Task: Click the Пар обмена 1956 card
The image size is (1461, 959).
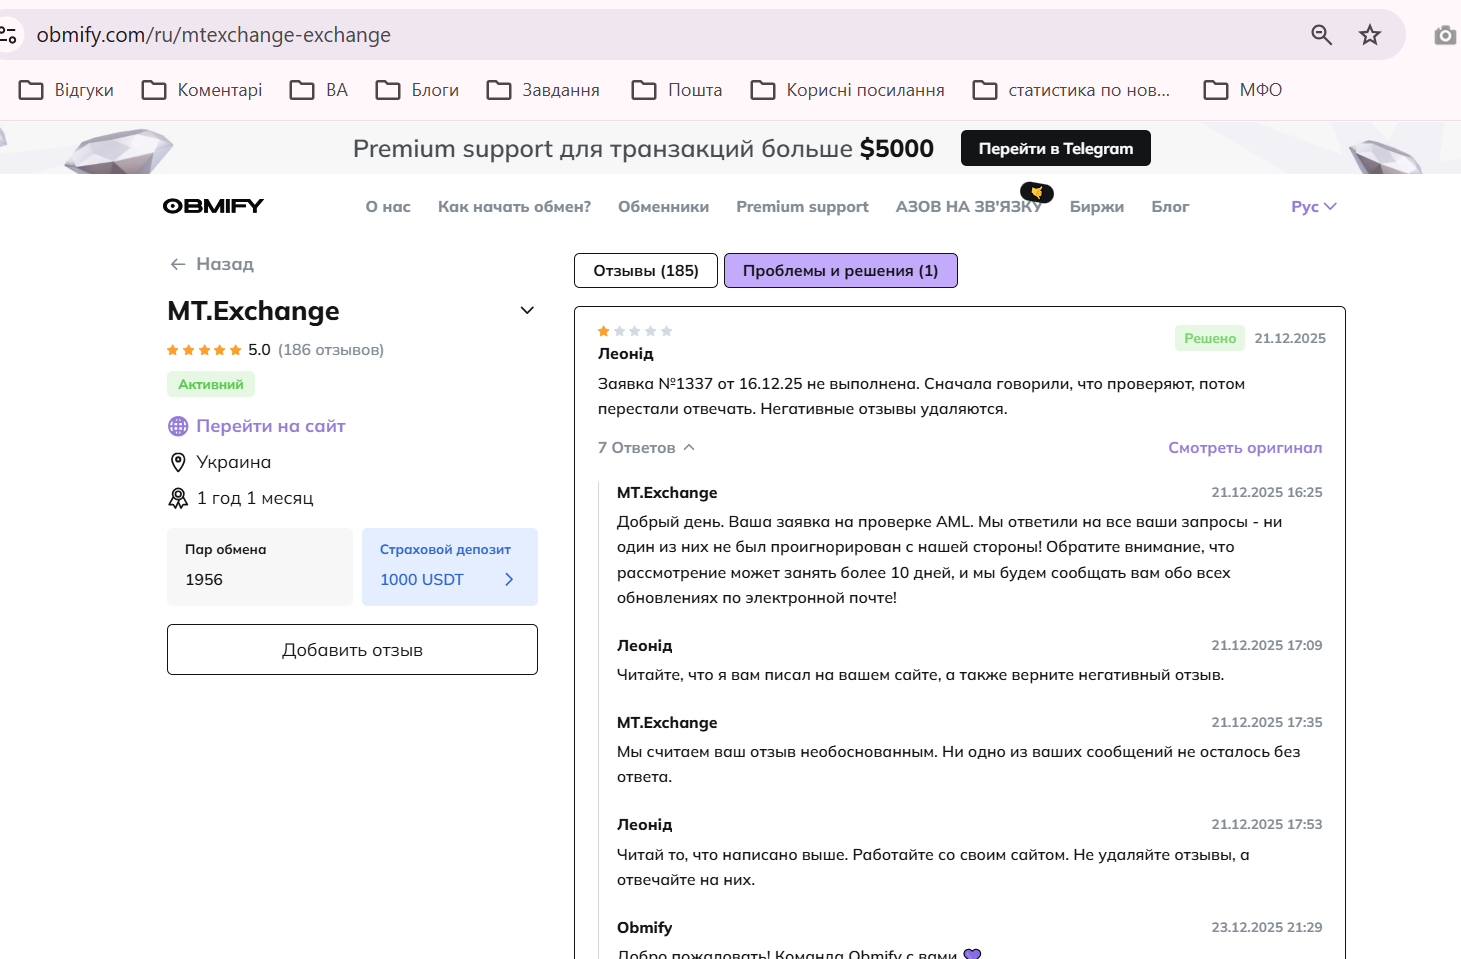Action: pos(260,567)
